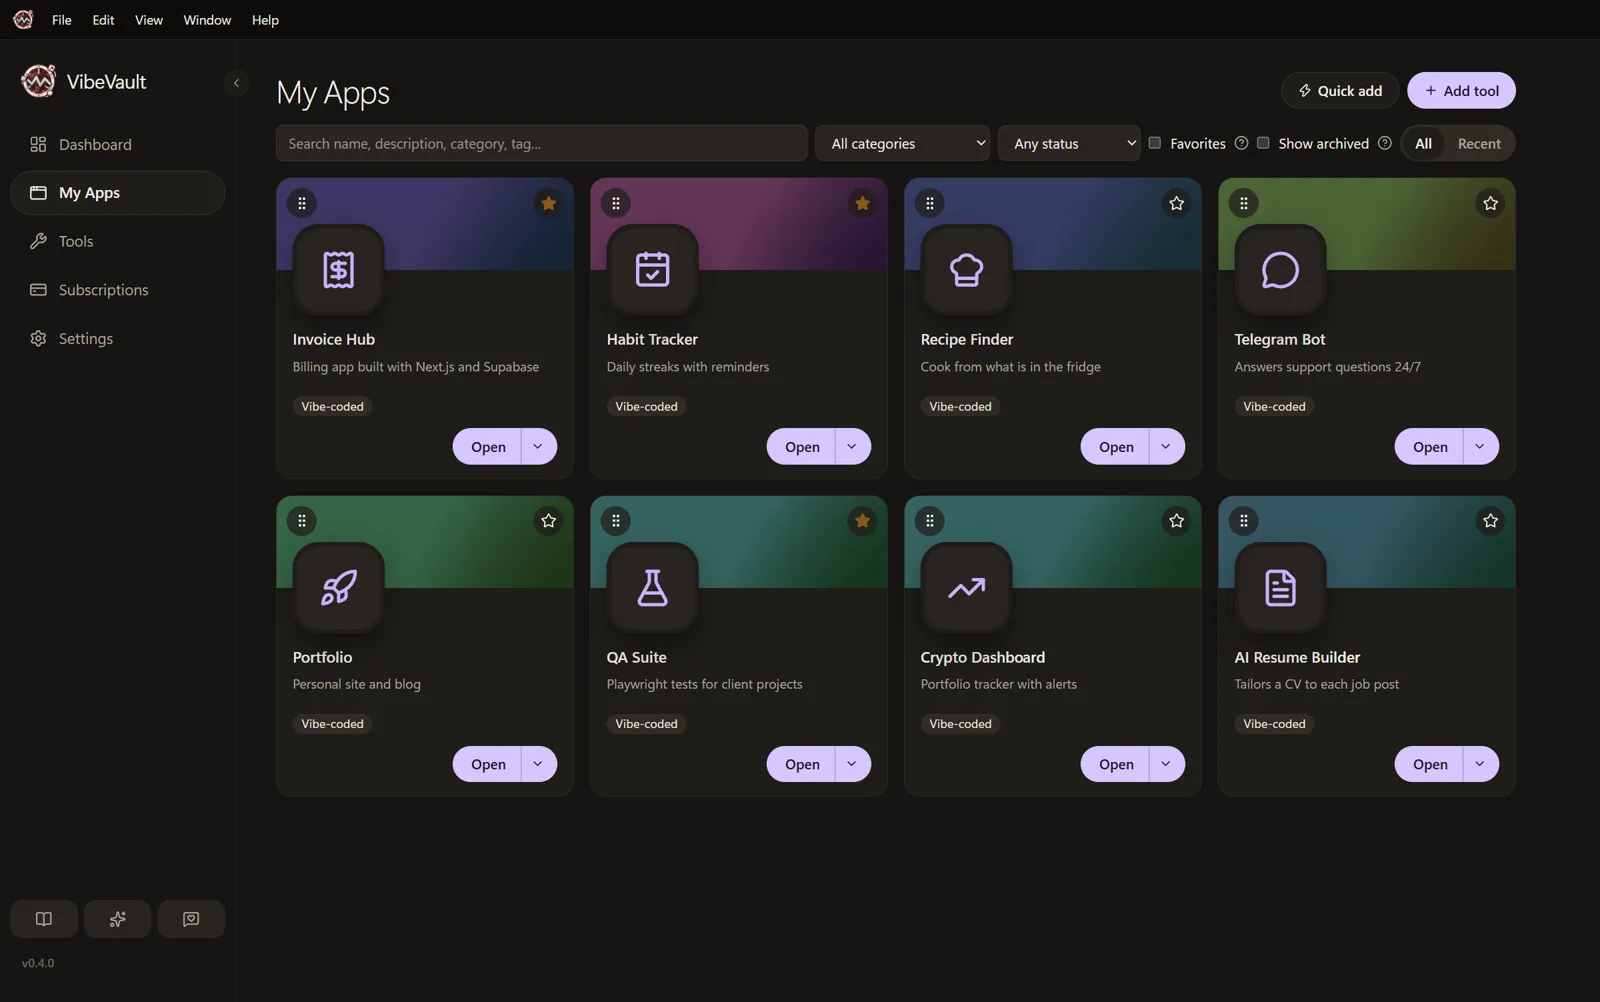
Task: Click the drag handle on Crypto Dashboard card
Action: (x=930, y=520)
